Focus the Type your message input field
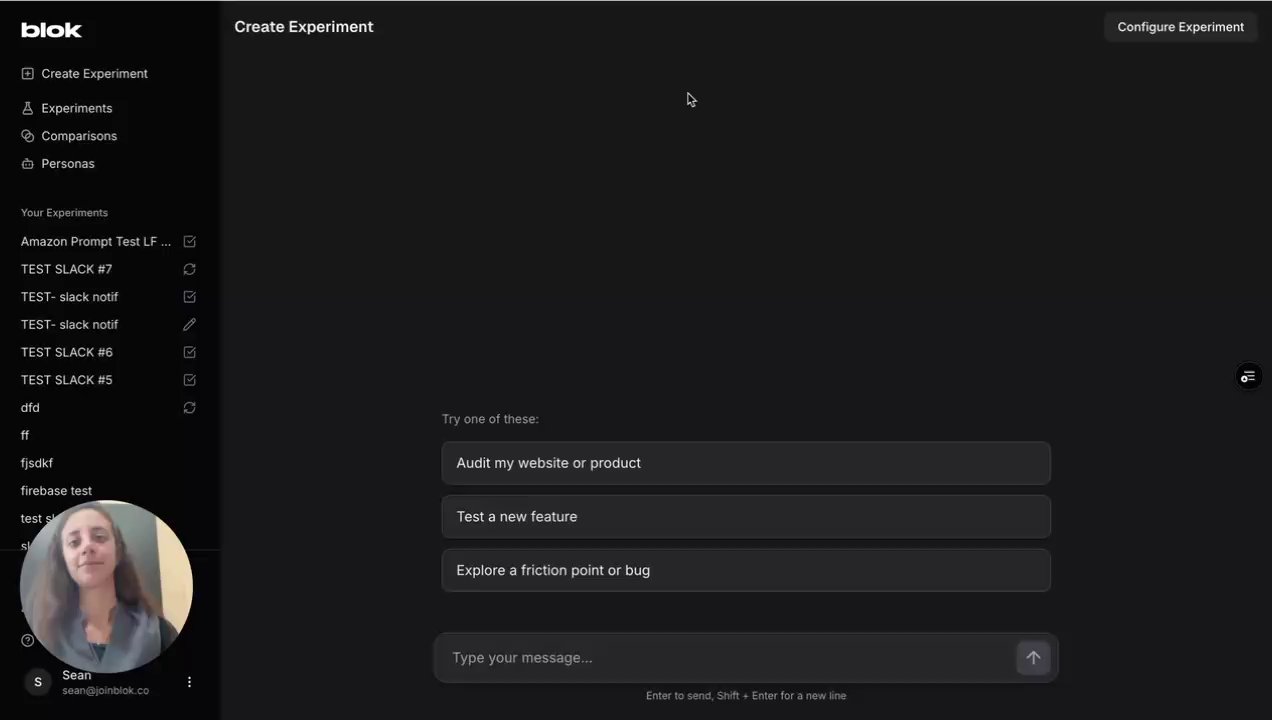The height and width of the screenshot is (720, 1272). [x=725, y=658]
